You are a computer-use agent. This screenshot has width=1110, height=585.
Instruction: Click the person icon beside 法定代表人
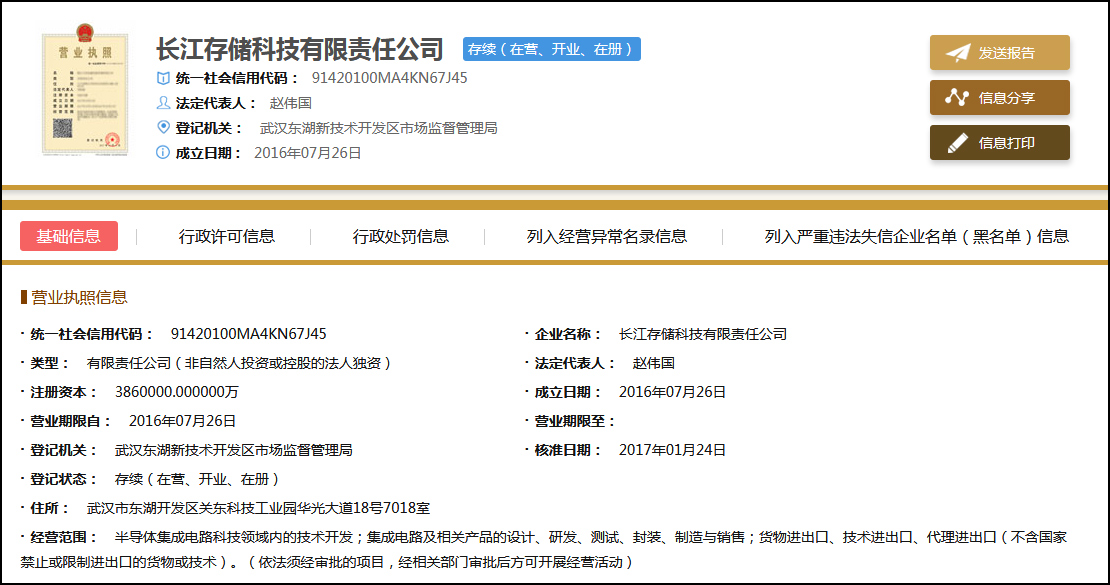[163, 103]
